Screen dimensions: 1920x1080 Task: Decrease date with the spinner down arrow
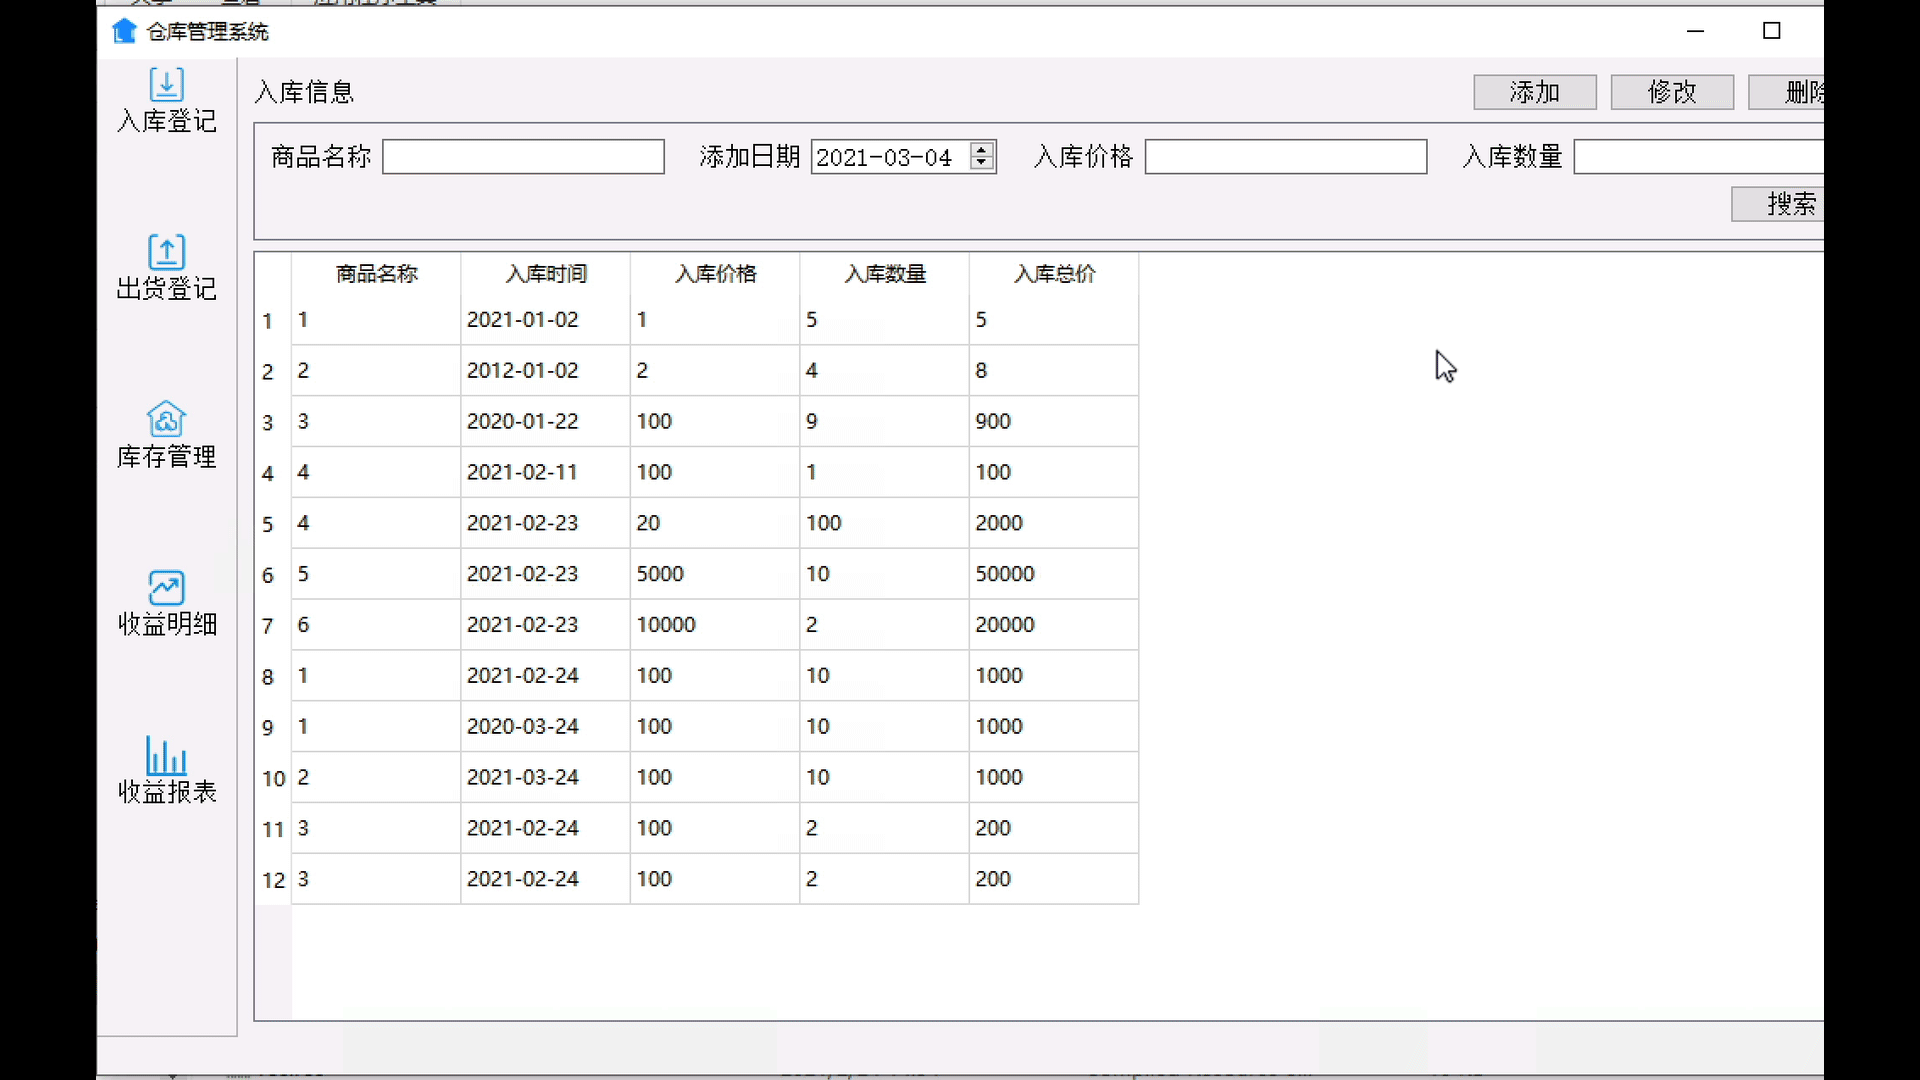pos(982,163)
